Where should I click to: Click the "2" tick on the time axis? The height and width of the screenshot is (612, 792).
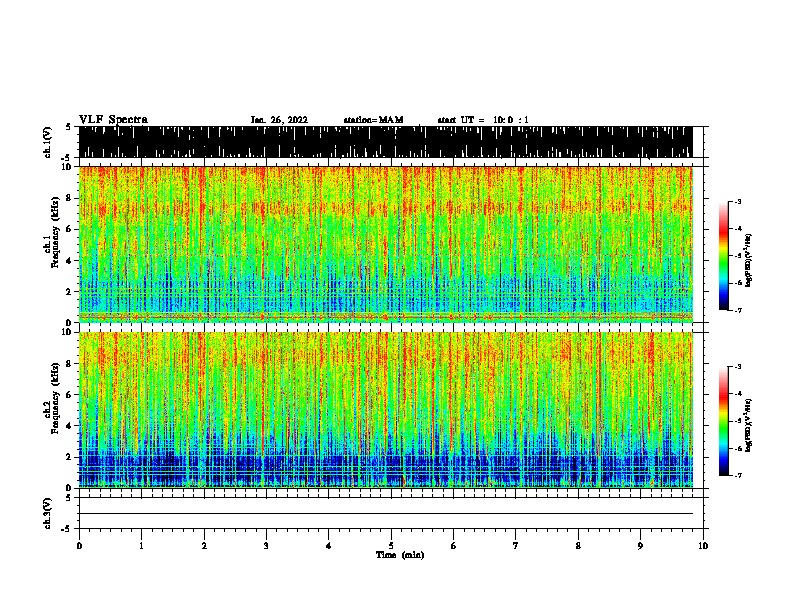204,546
